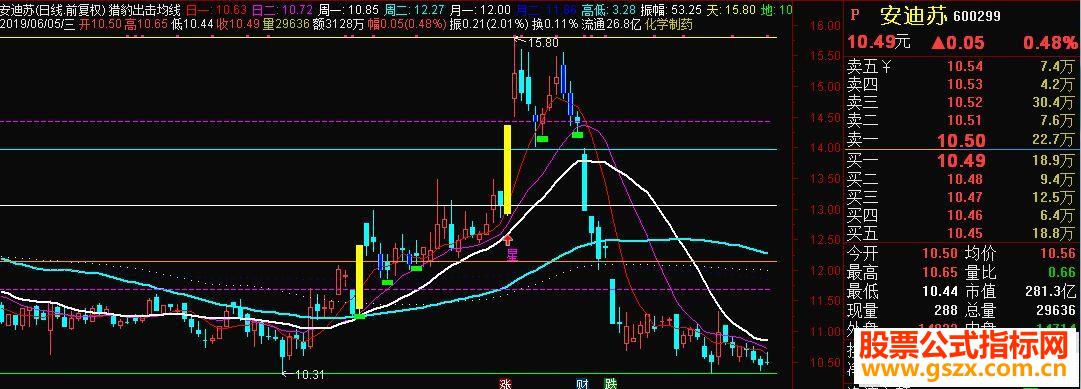
Task: Click the 卖二 ask price 10.51
Action: tap(963, 121)
